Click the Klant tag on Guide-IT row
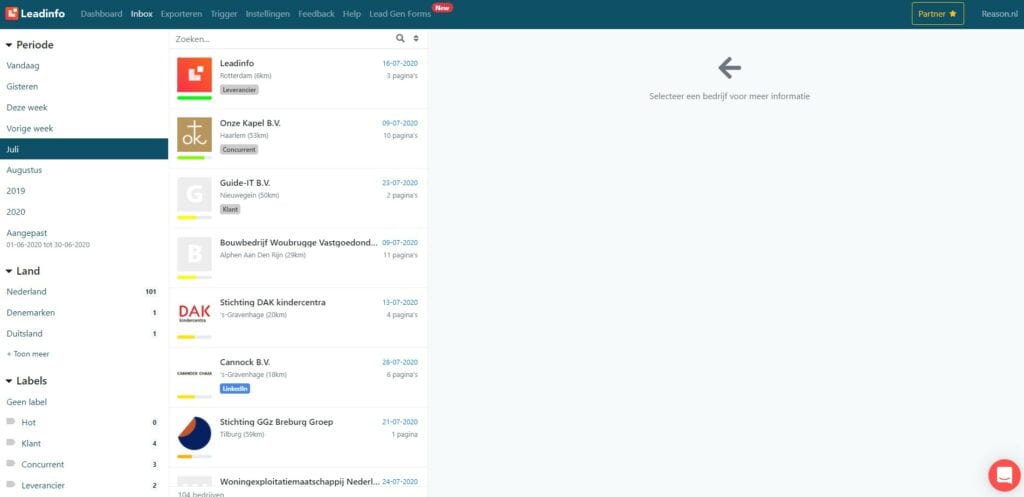The width and height of the screenshot is (1024, 497). pyautogui.click(x=230, y=210)
